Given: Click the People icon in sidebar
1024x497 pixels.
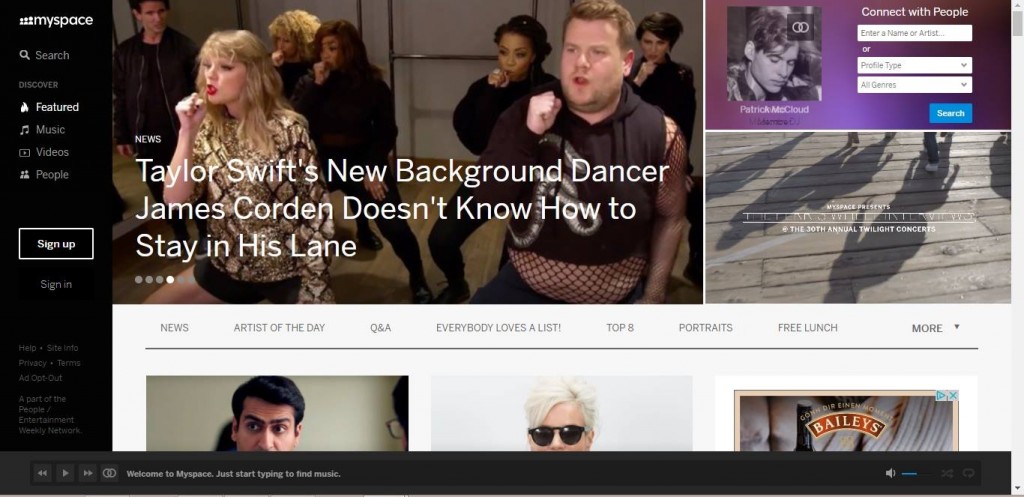Looking at the screenshot, I should click(x=25, y=174).
